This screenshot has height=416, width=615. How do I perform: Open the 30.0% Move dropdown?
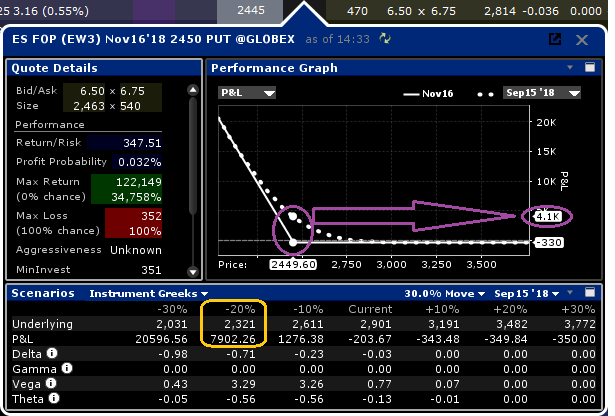(x=445, y=294)
